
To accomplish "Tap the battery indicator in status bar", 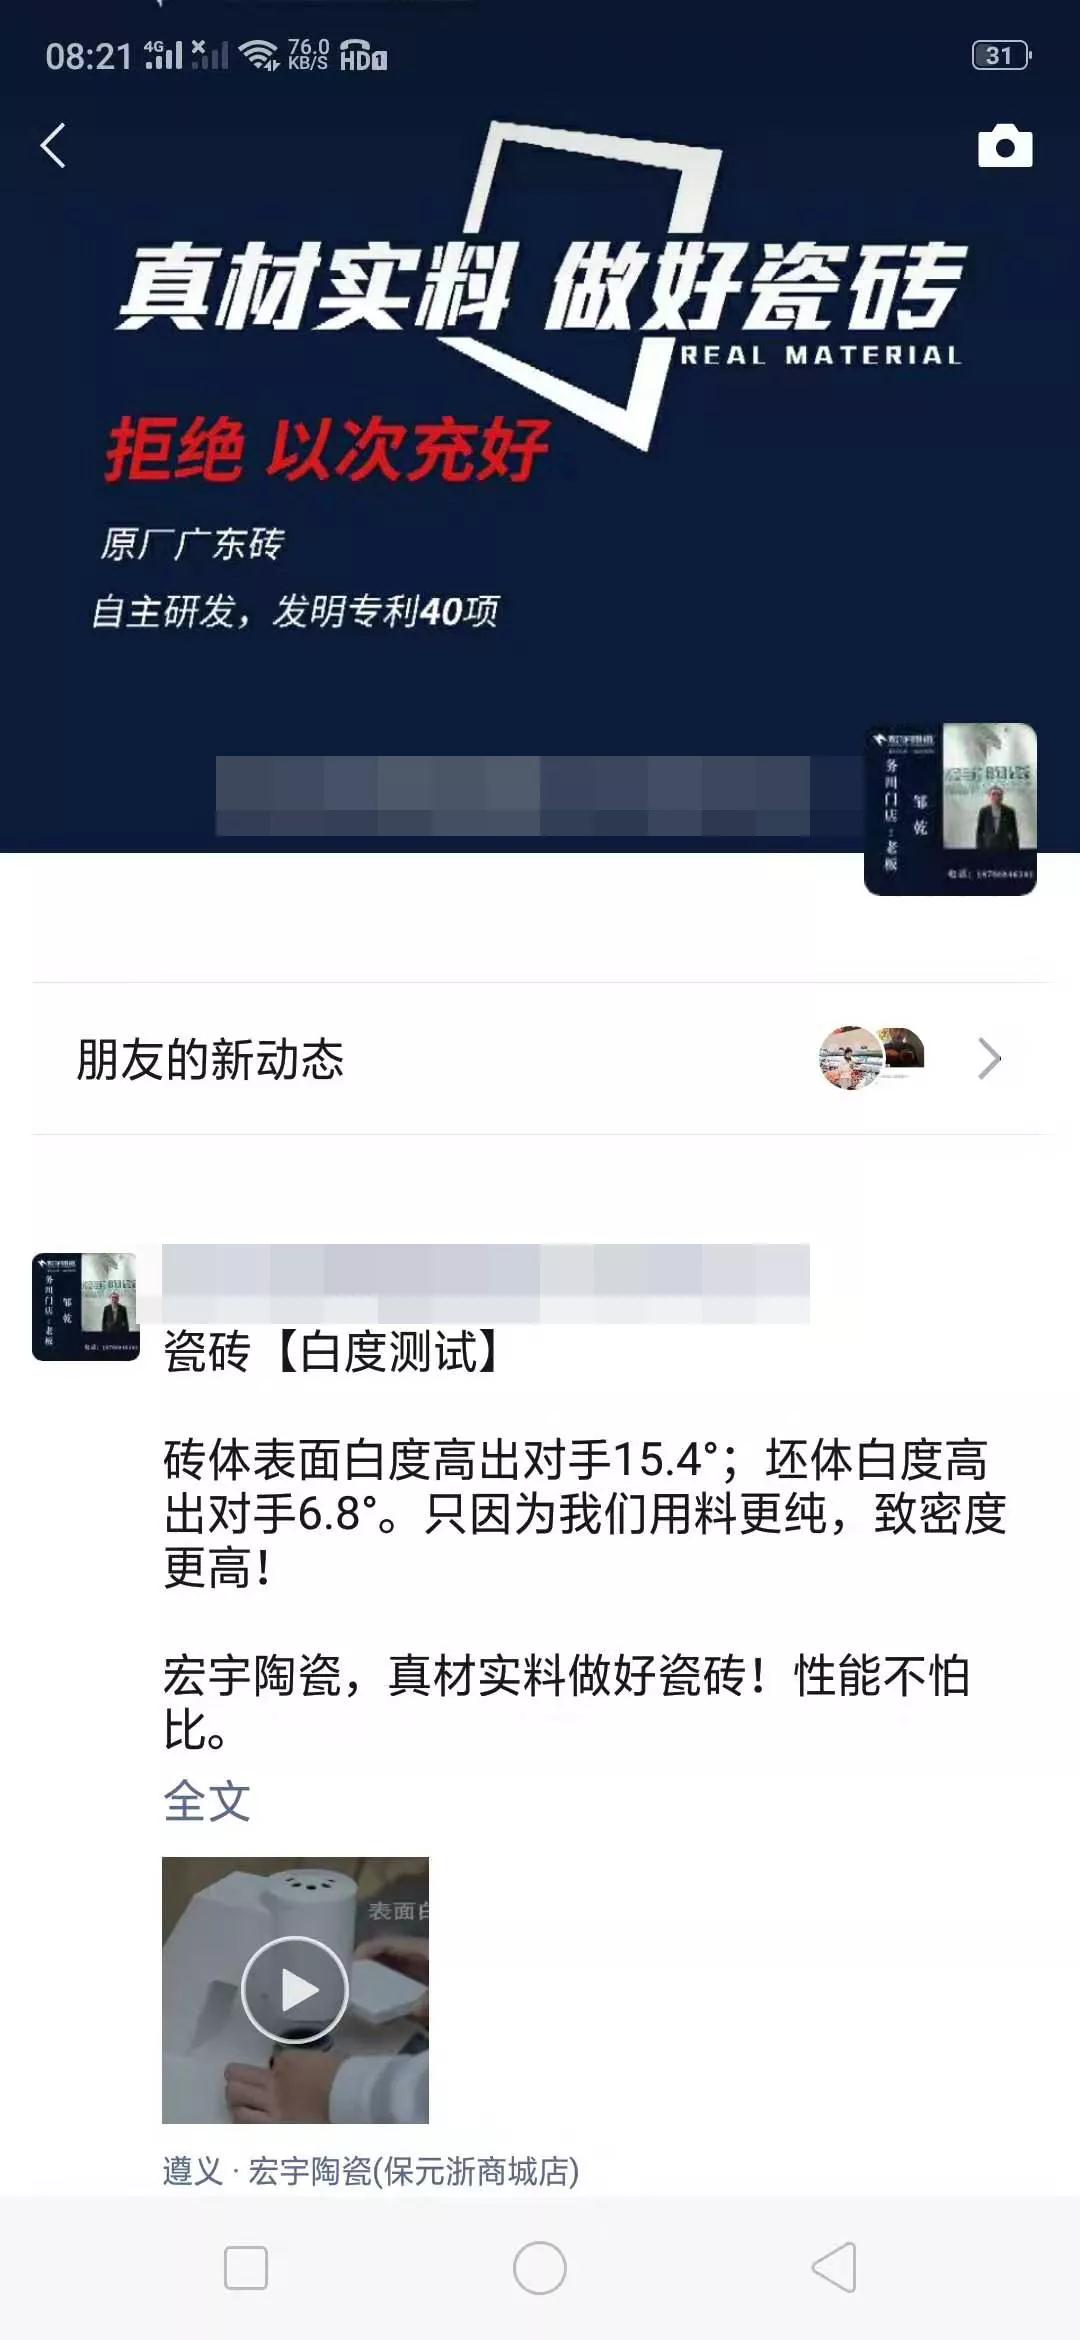I will (1002, 55).
